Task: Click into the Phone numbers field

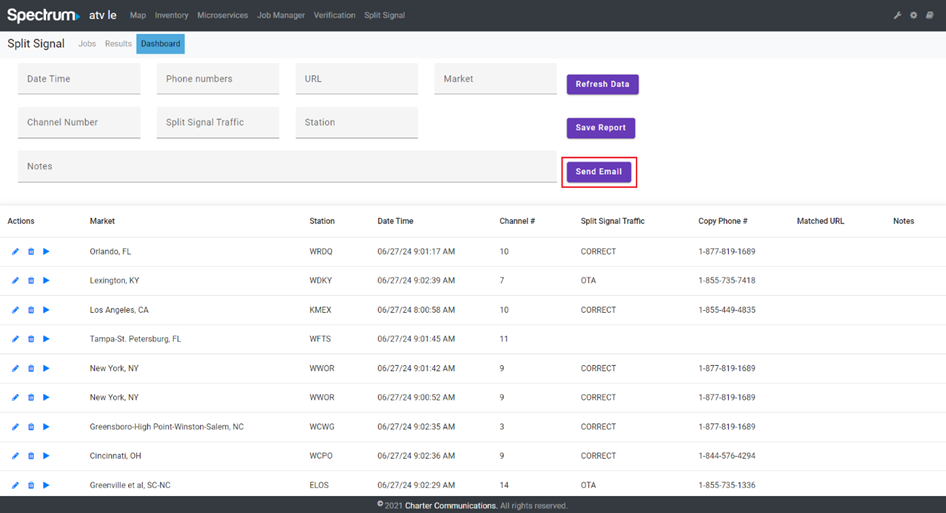Action: [x=217, y=79]
